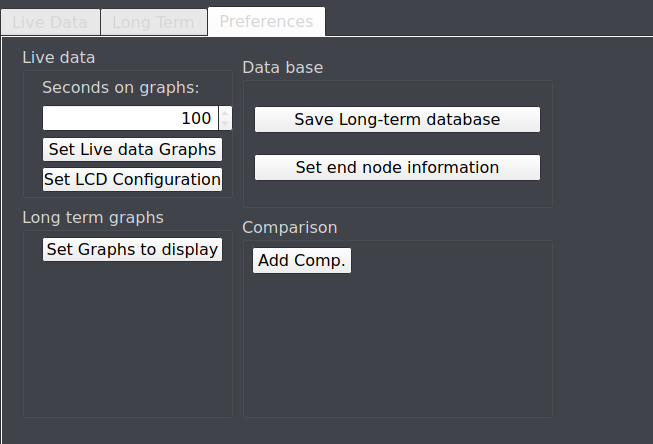Image resolution: width=653 pixels, height=444 pixels.
Task: Select the value 100 in the spinbox
Action: click(x=196, y=118)
